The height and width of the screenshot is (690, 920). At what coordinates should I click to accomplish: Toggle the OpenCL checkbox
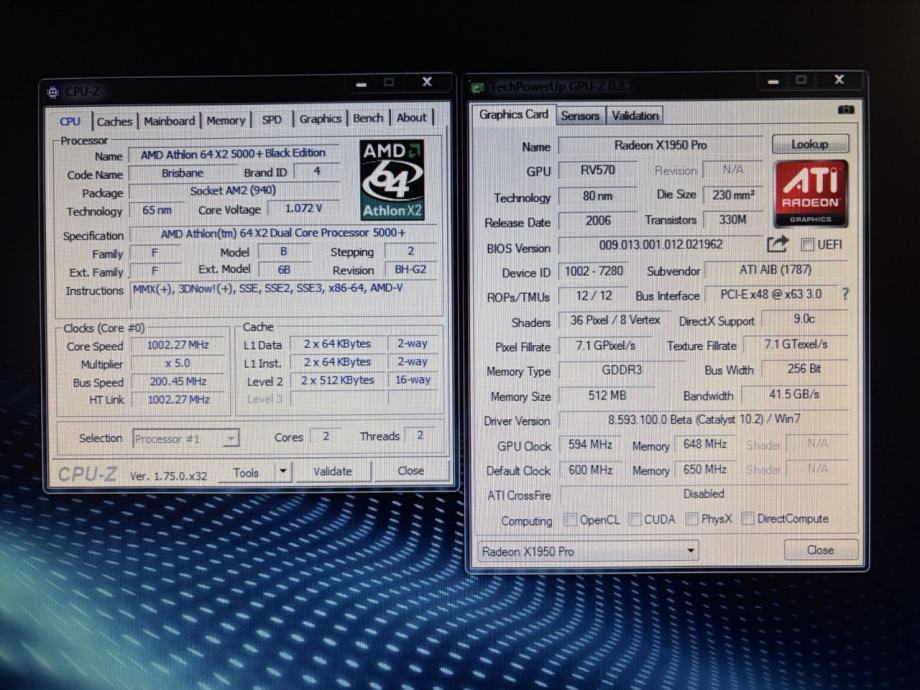pyautogui.click(x=570, y=519)
